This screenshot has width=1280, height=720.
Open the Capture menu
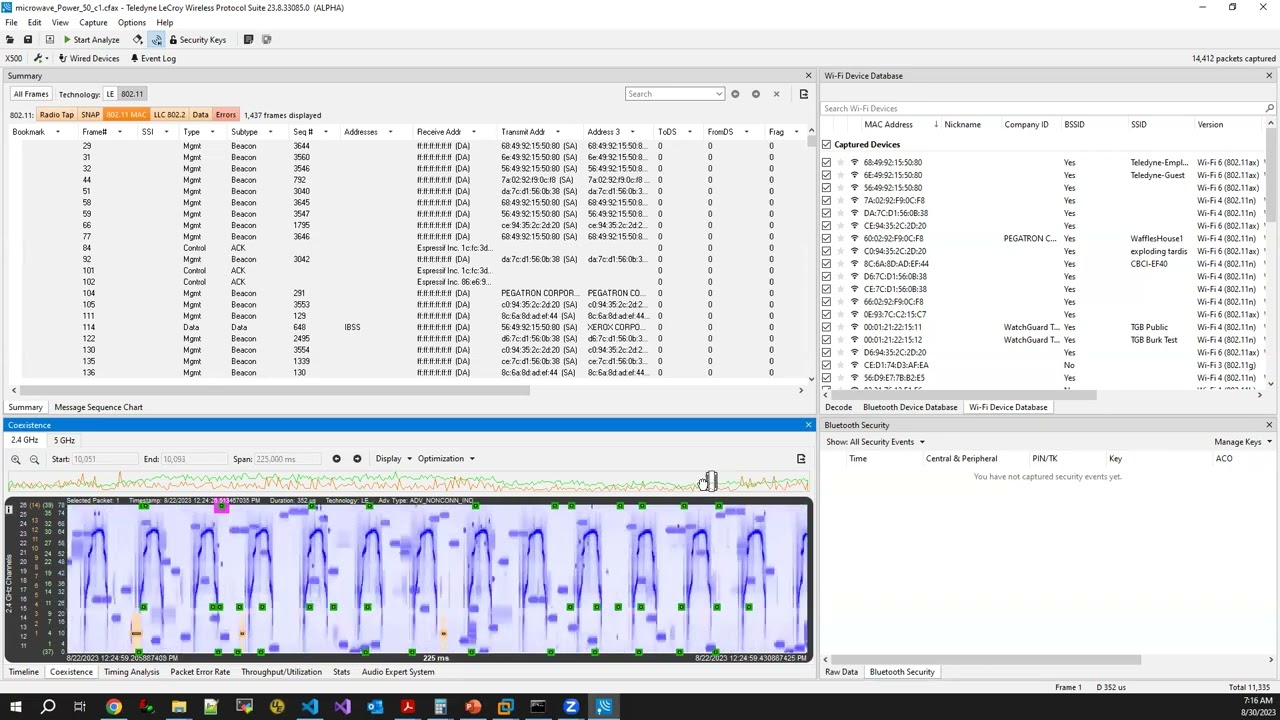(x=93, y=22)
